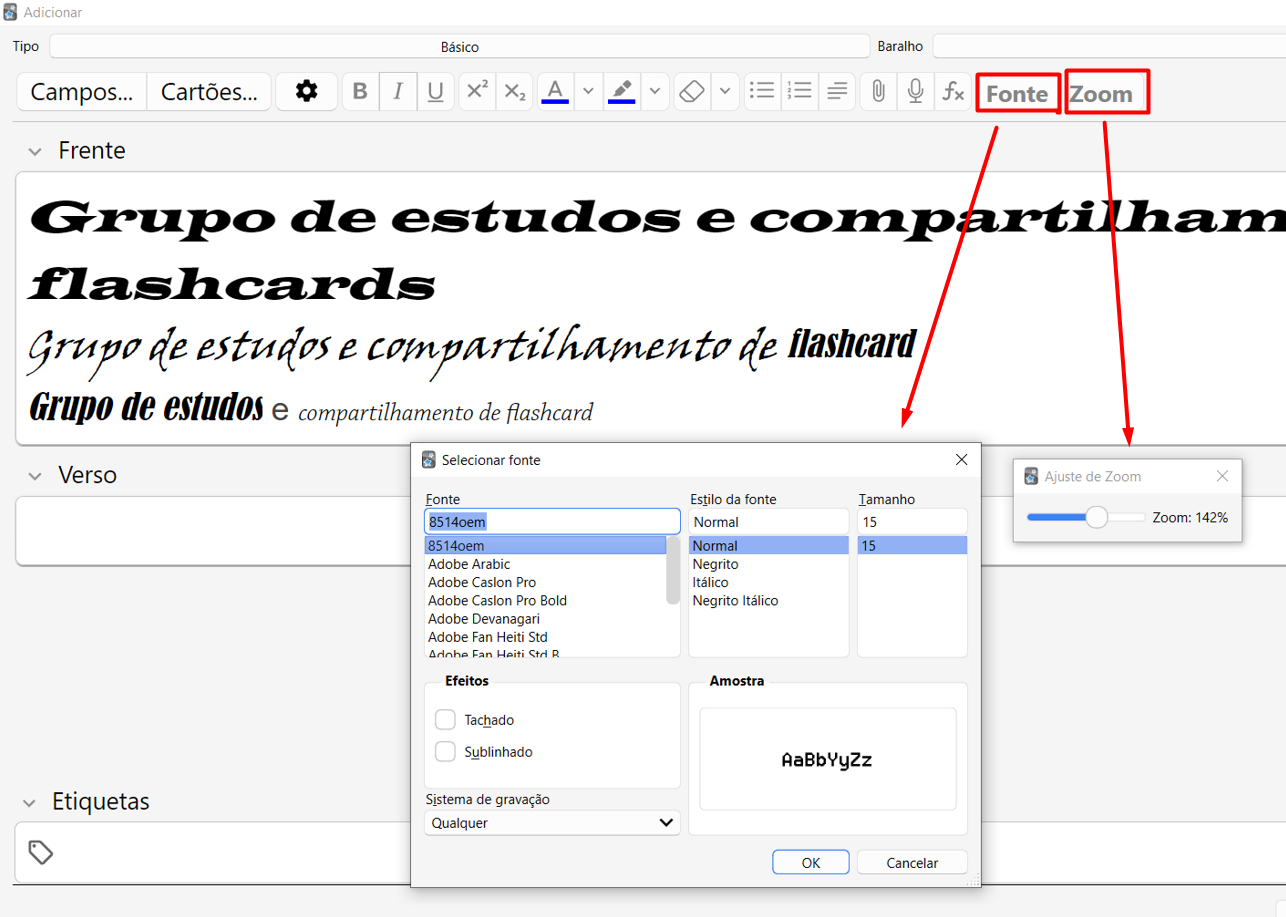Insert an unordered bullet list

point(763,92)
